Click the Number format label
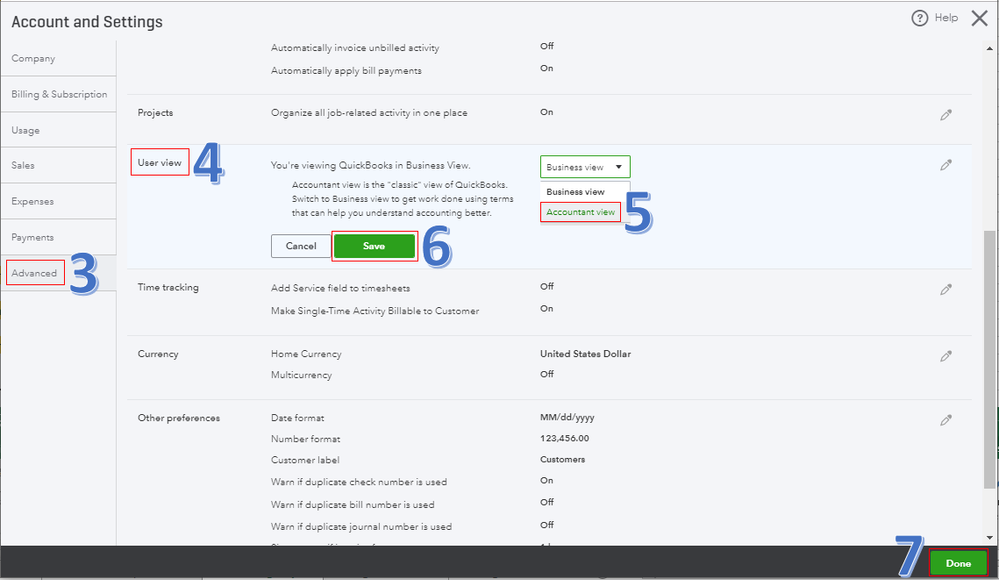The image size is (999, 580). [305, 439]
